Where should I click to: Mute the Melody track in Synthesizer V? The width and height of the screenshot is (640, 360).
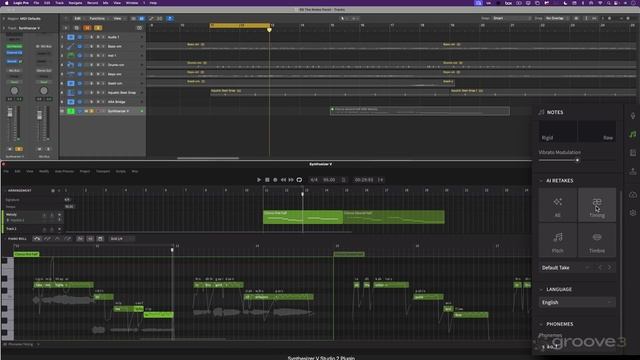pos(44,215)
